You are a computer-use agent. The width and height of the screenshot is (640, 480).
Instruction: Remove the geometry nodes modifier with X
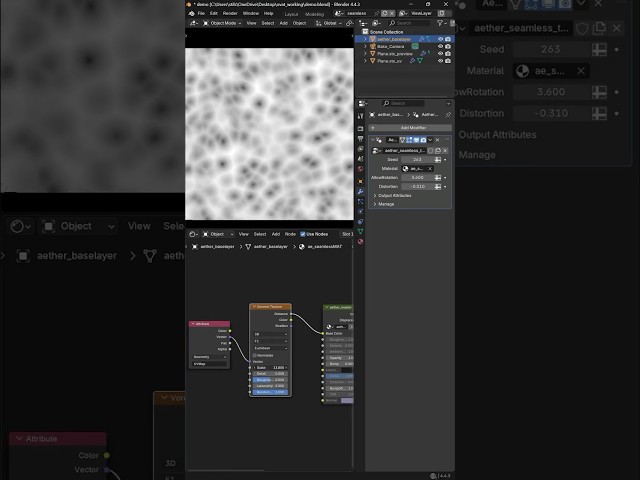438,140
